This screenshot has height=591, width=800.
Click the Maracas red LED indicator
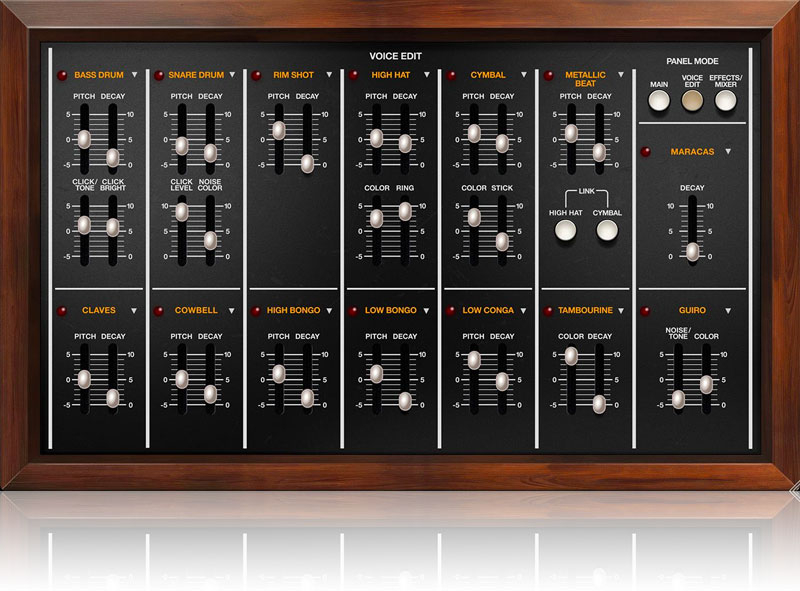[647, 152]
